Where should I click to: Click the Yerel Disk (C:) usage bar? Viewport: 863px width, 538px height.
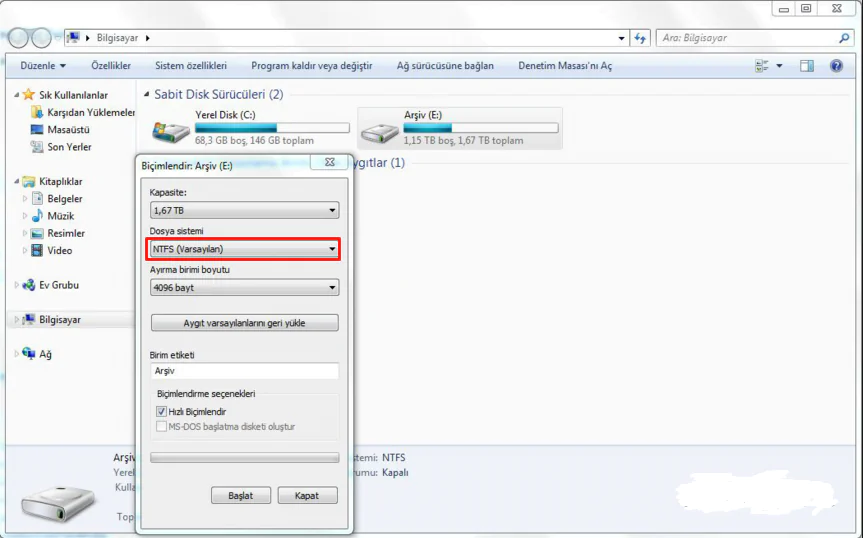[x=272, y=128]
